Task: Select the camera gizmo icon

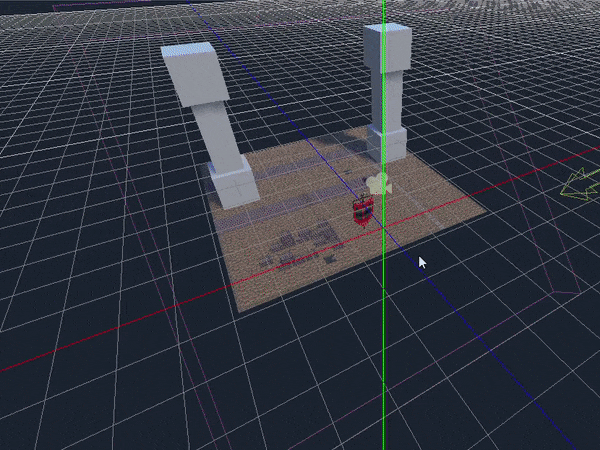Action: pyautogui.click(x=377, y=184)
